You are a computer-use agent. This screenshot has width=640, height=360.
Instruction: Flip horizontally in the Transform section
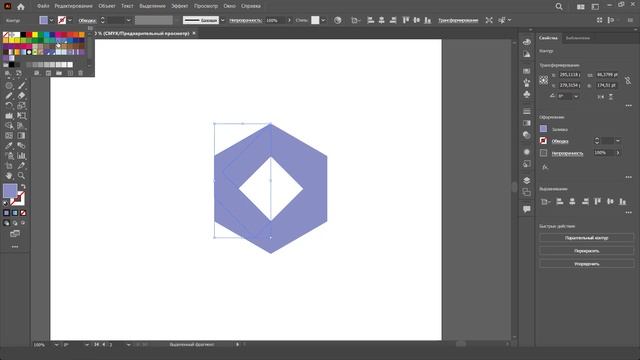(x=601, y=97)
